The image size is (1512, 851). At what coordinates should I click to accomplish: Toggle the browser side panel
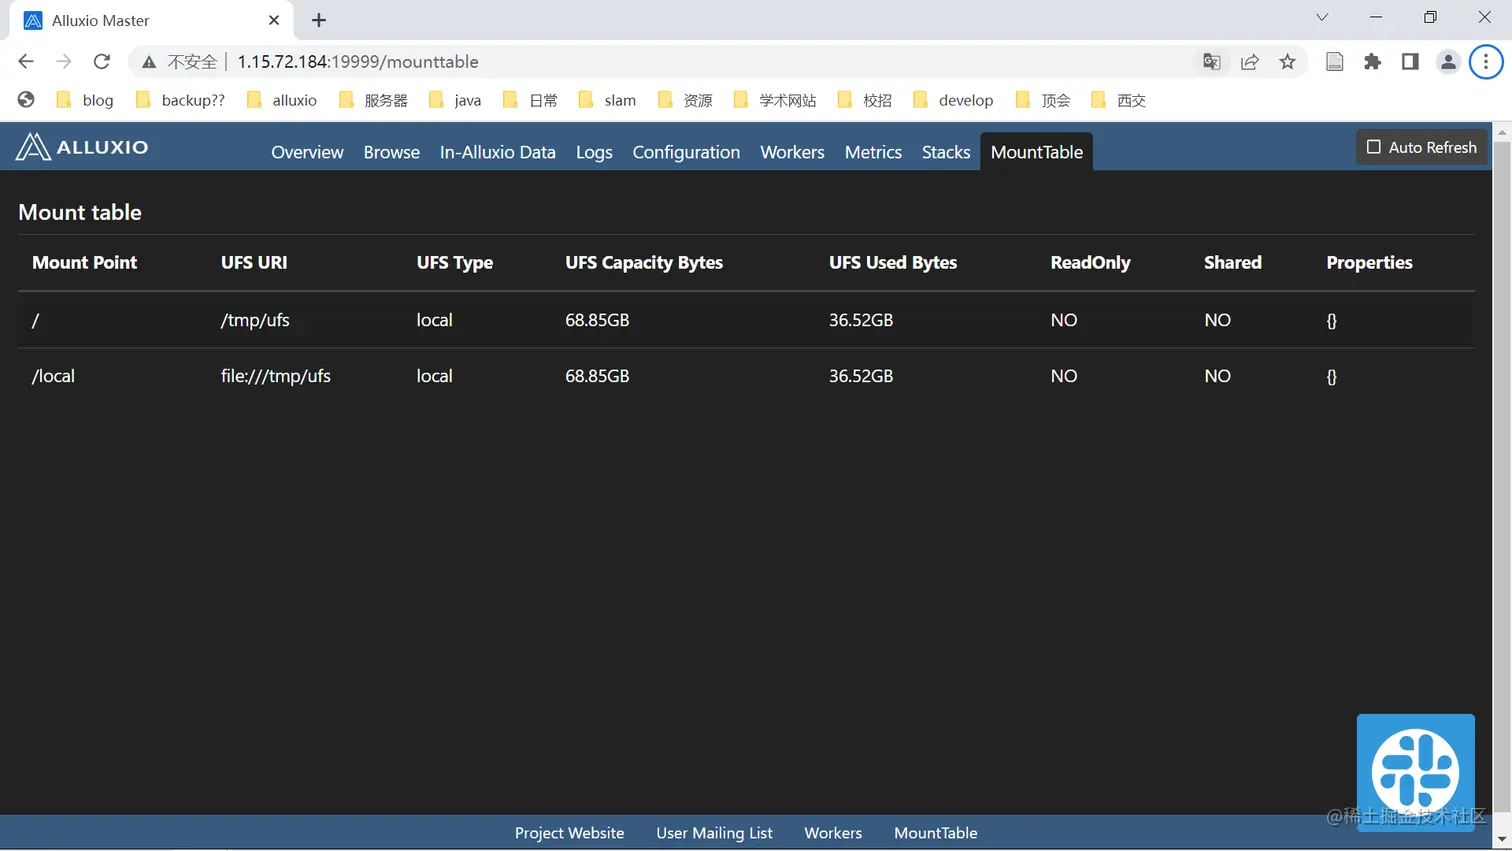click(x=1410, y=62)
